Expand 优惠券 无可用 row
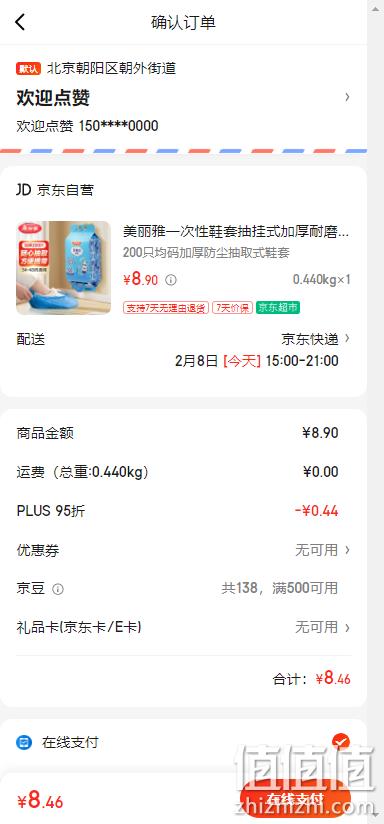The image size is (384, 824). (x=184, y=550)
